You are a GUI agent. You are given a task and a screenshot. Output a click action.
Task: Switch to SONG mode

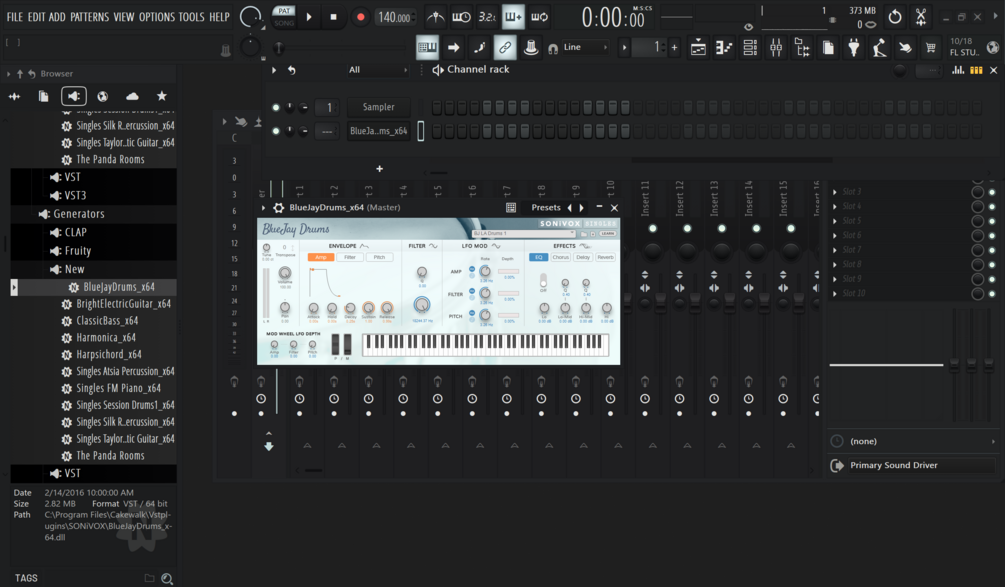[284, 23]
